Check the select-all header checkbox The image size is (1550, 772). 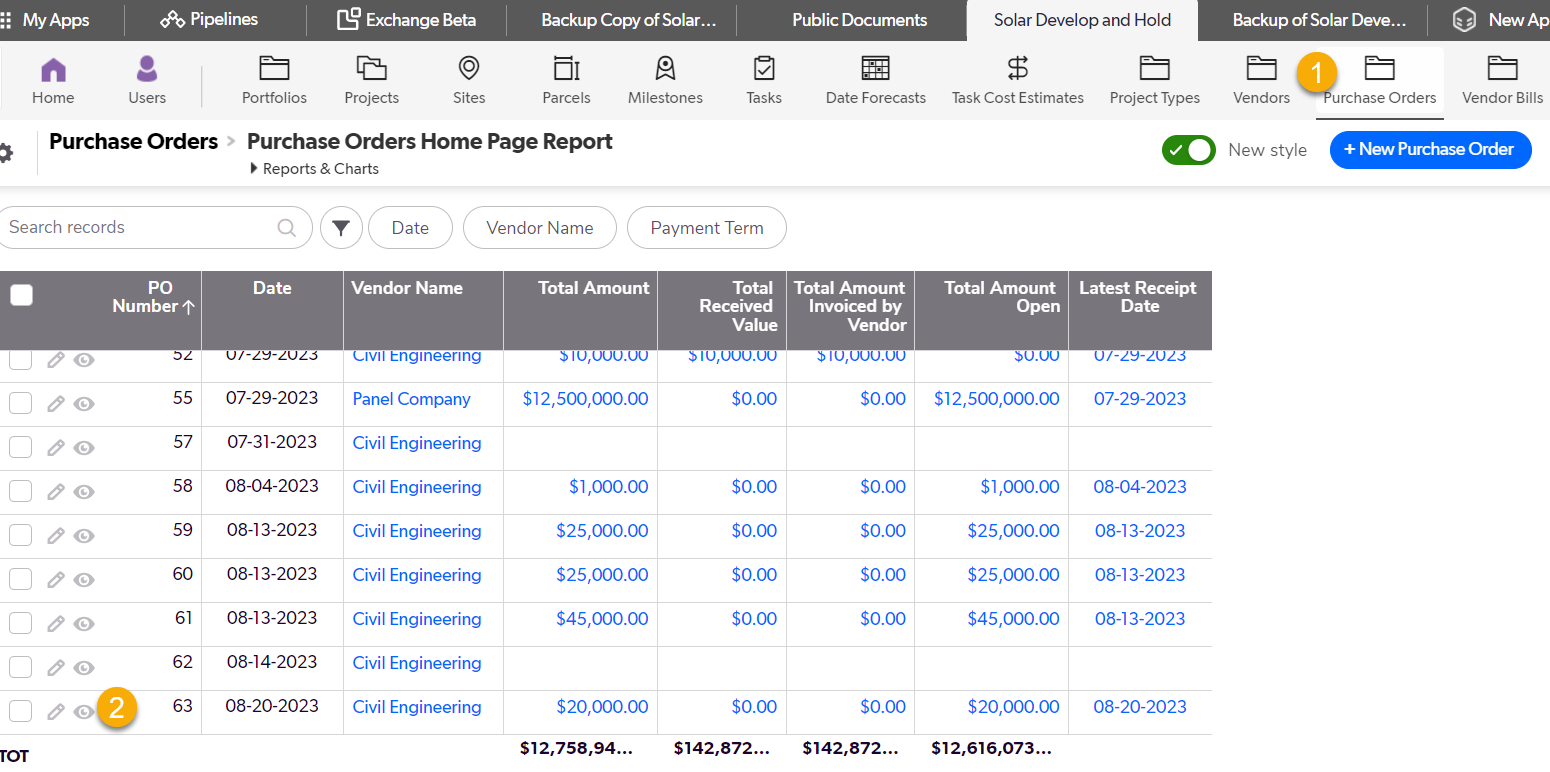[21, 295]
